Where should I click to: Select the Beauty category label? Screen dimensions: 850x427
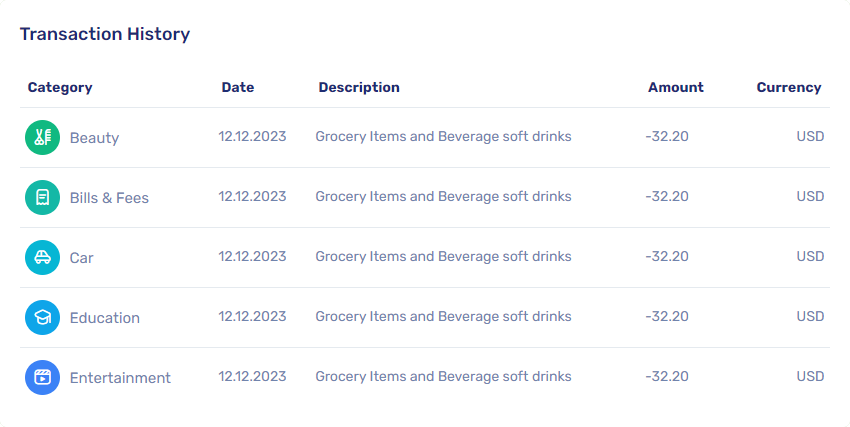pyautogui.click(x=94, y=138)
